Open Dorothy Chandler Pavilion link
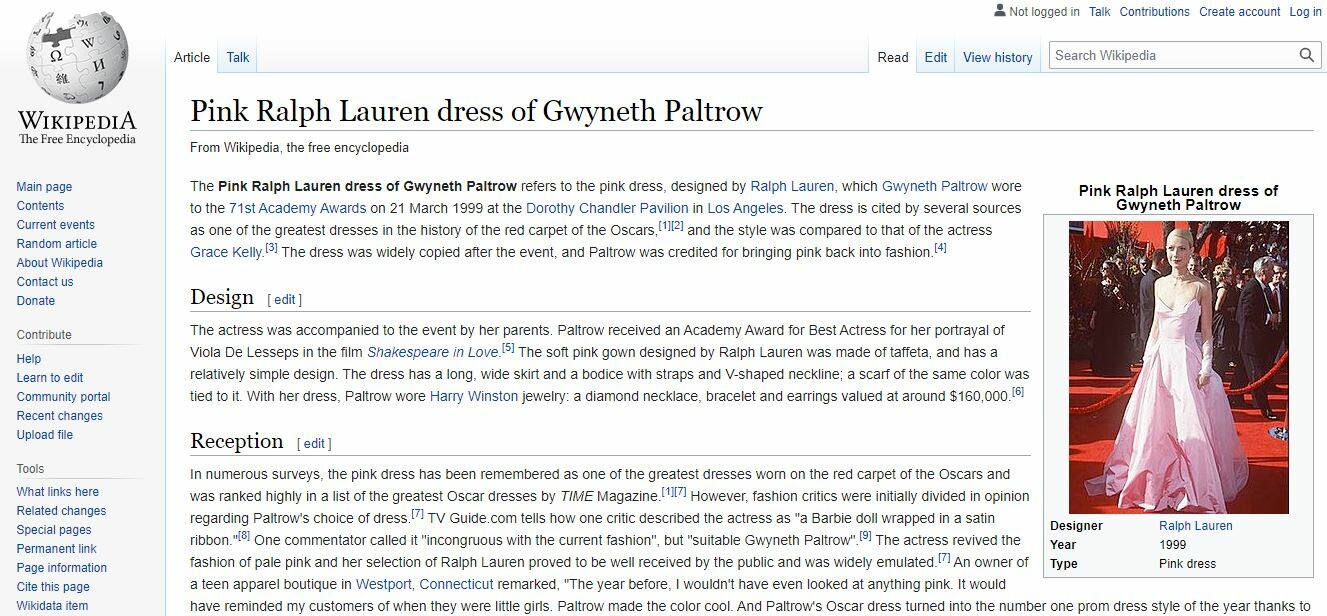The image size is (1327, 616). (607, 208)
